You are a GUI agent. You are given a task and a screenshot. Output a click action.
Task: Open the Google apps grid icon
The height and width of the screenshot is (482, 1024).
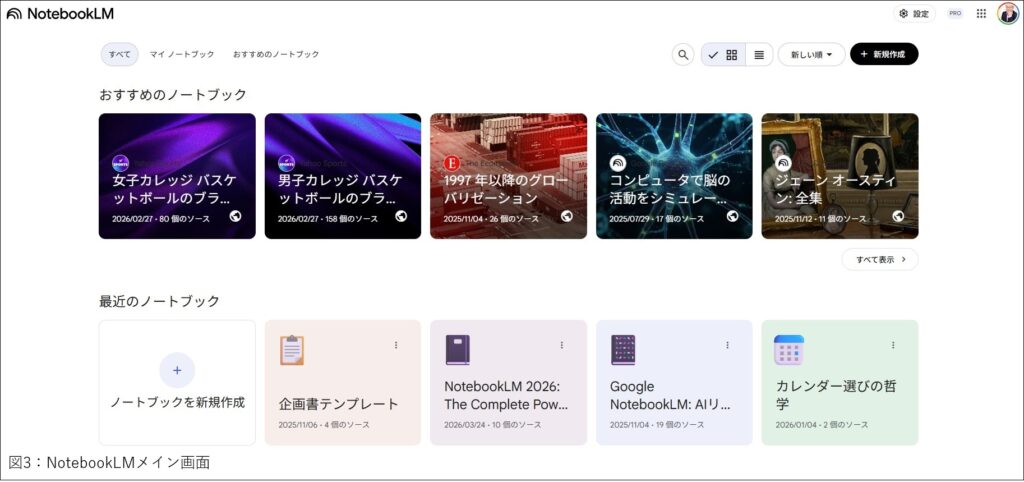981,14
